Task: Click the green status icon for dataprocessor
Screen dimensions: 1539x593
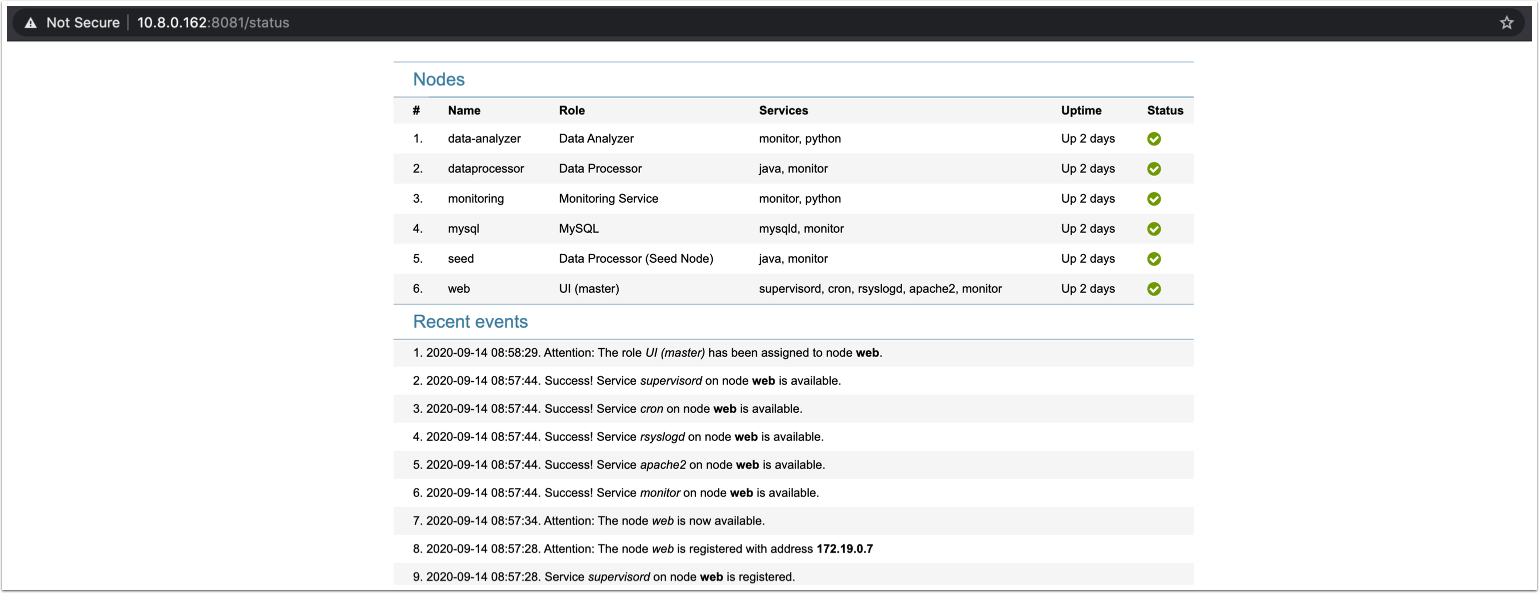Action: pos(1153,169)
